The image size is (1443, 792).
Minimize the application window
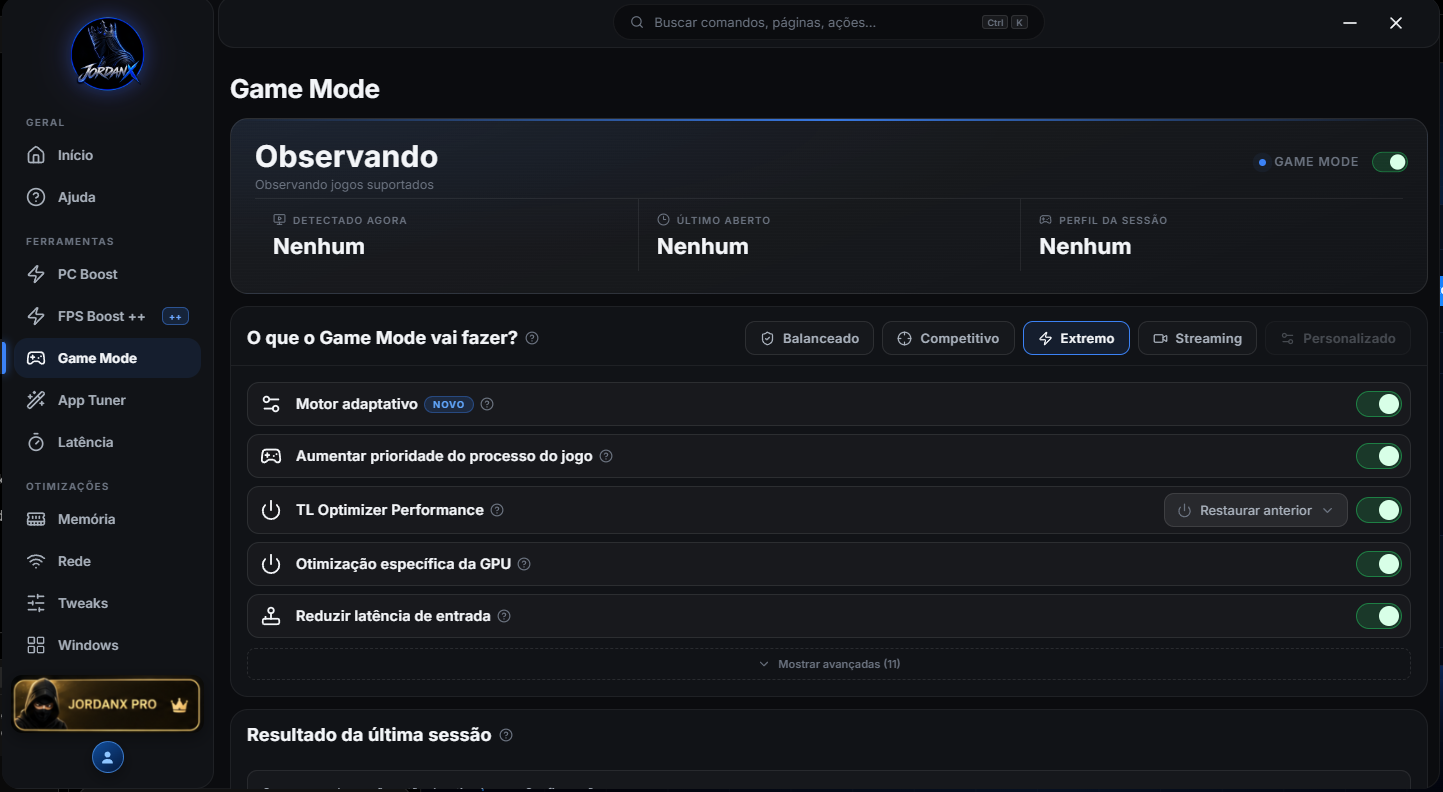[1349, 23]
